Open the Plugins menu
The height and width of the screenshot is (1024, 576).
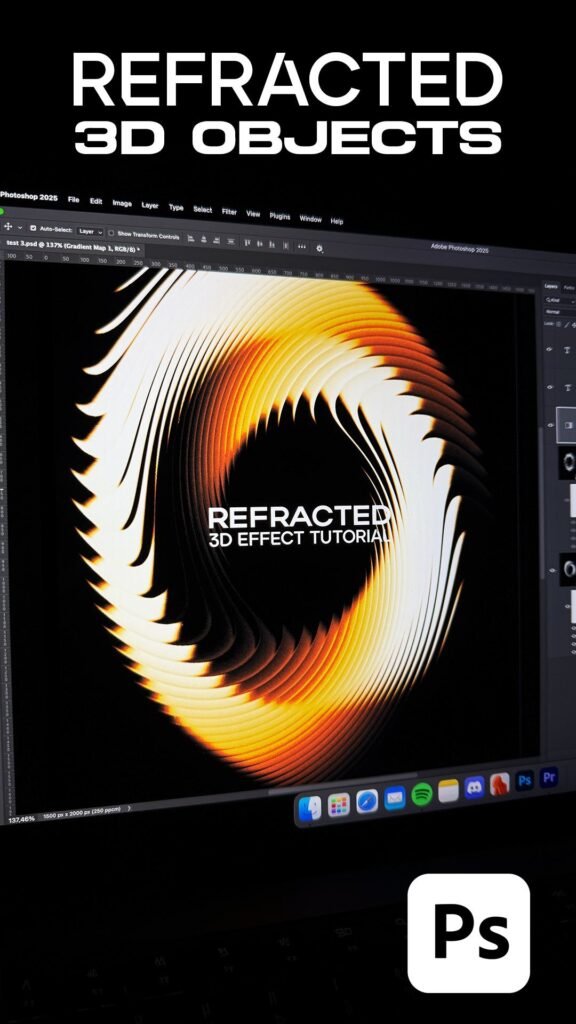click(280, 216)
